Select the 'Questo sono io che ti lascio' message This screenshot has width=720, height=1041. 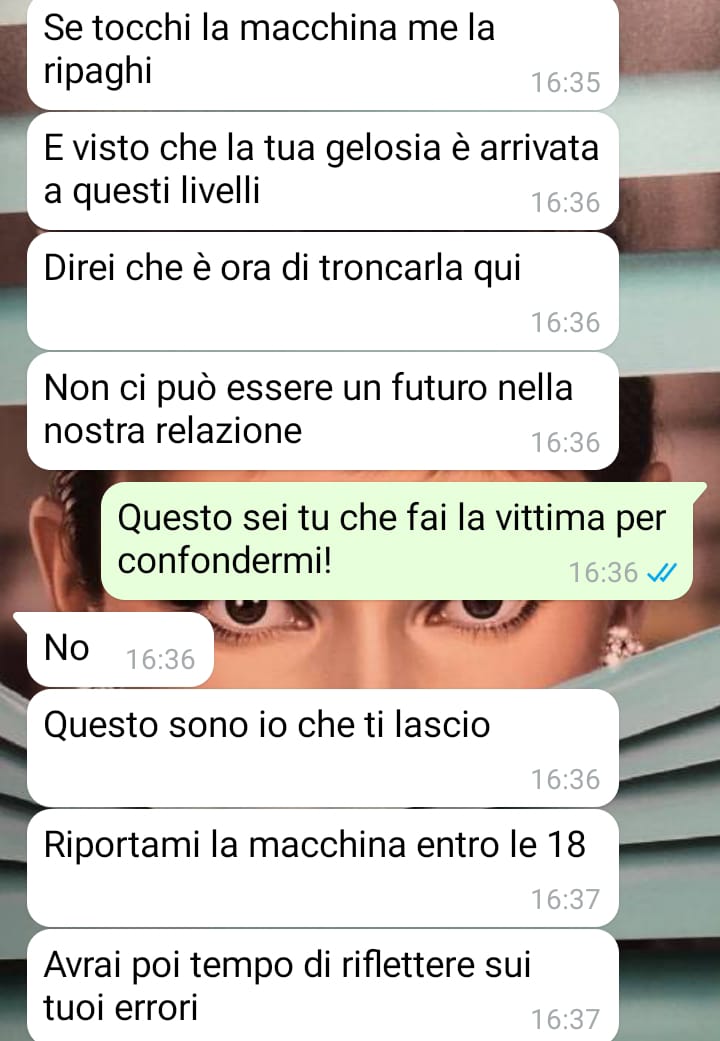pyautogui.click(x=323, y=748)
